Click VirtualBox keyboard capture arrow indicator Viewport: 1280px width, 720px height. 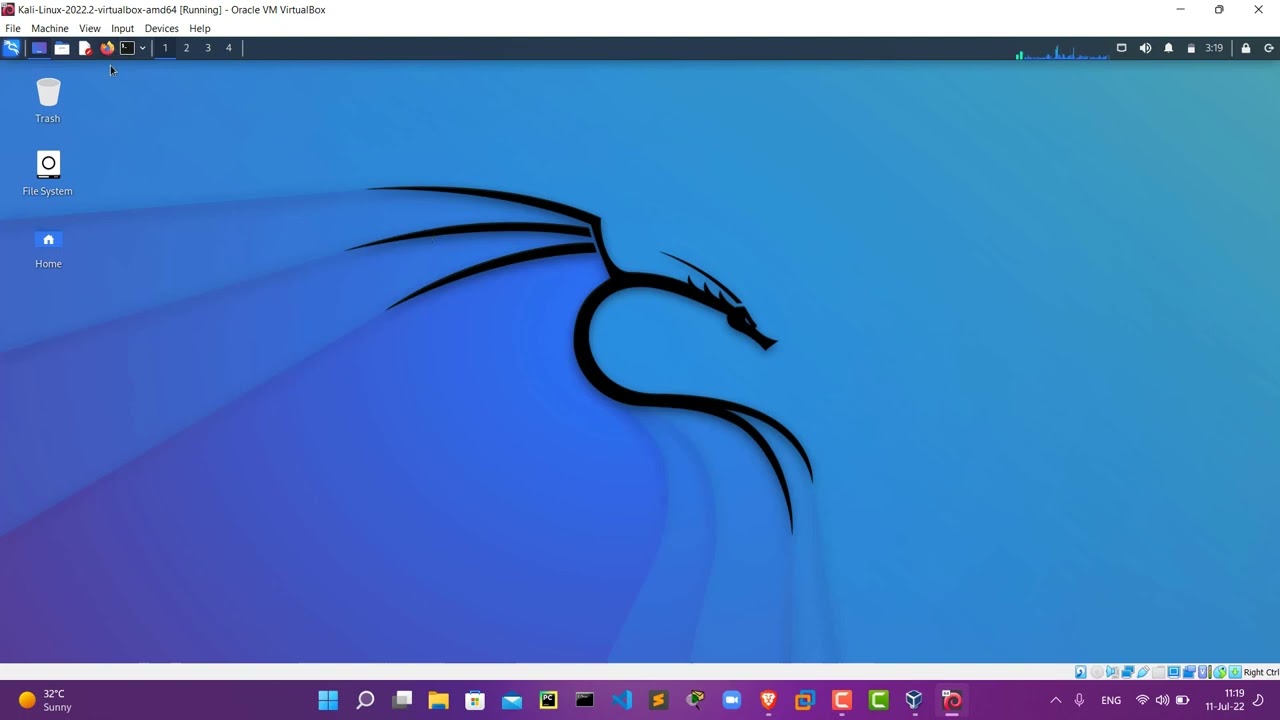coord(1235,672)
